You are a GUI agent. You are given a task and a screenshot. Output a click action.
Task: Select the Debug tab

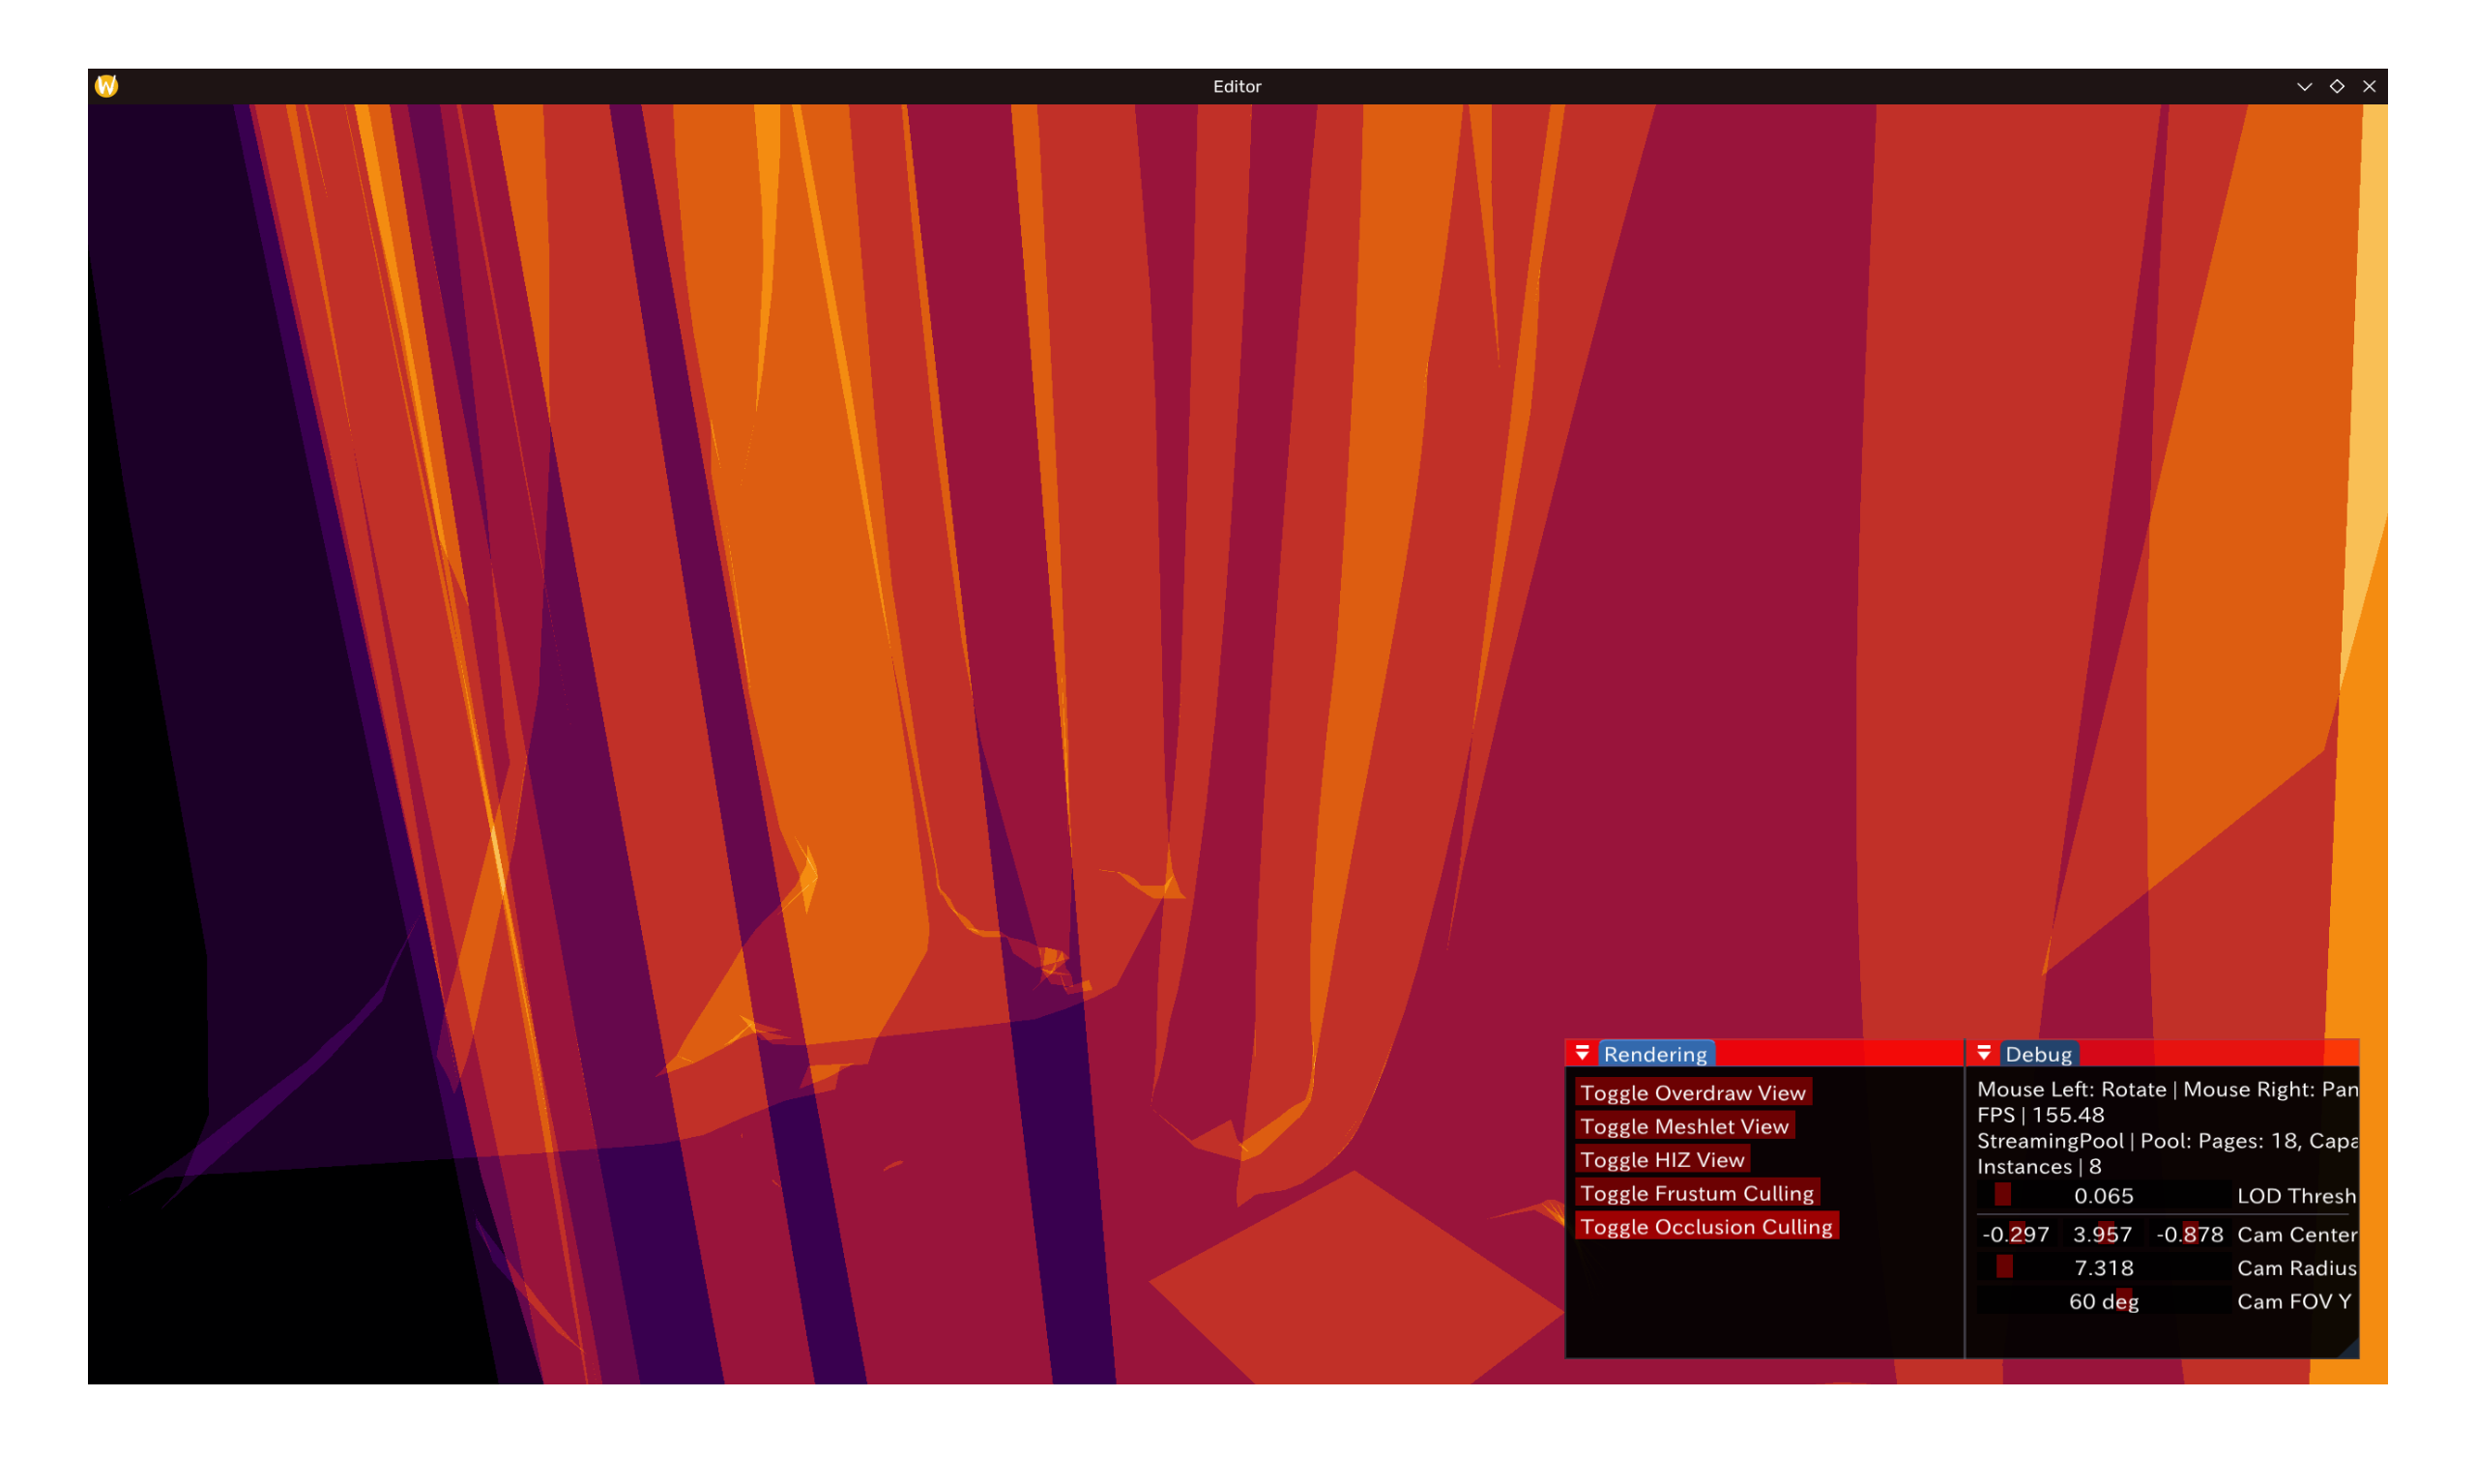2038,1054
